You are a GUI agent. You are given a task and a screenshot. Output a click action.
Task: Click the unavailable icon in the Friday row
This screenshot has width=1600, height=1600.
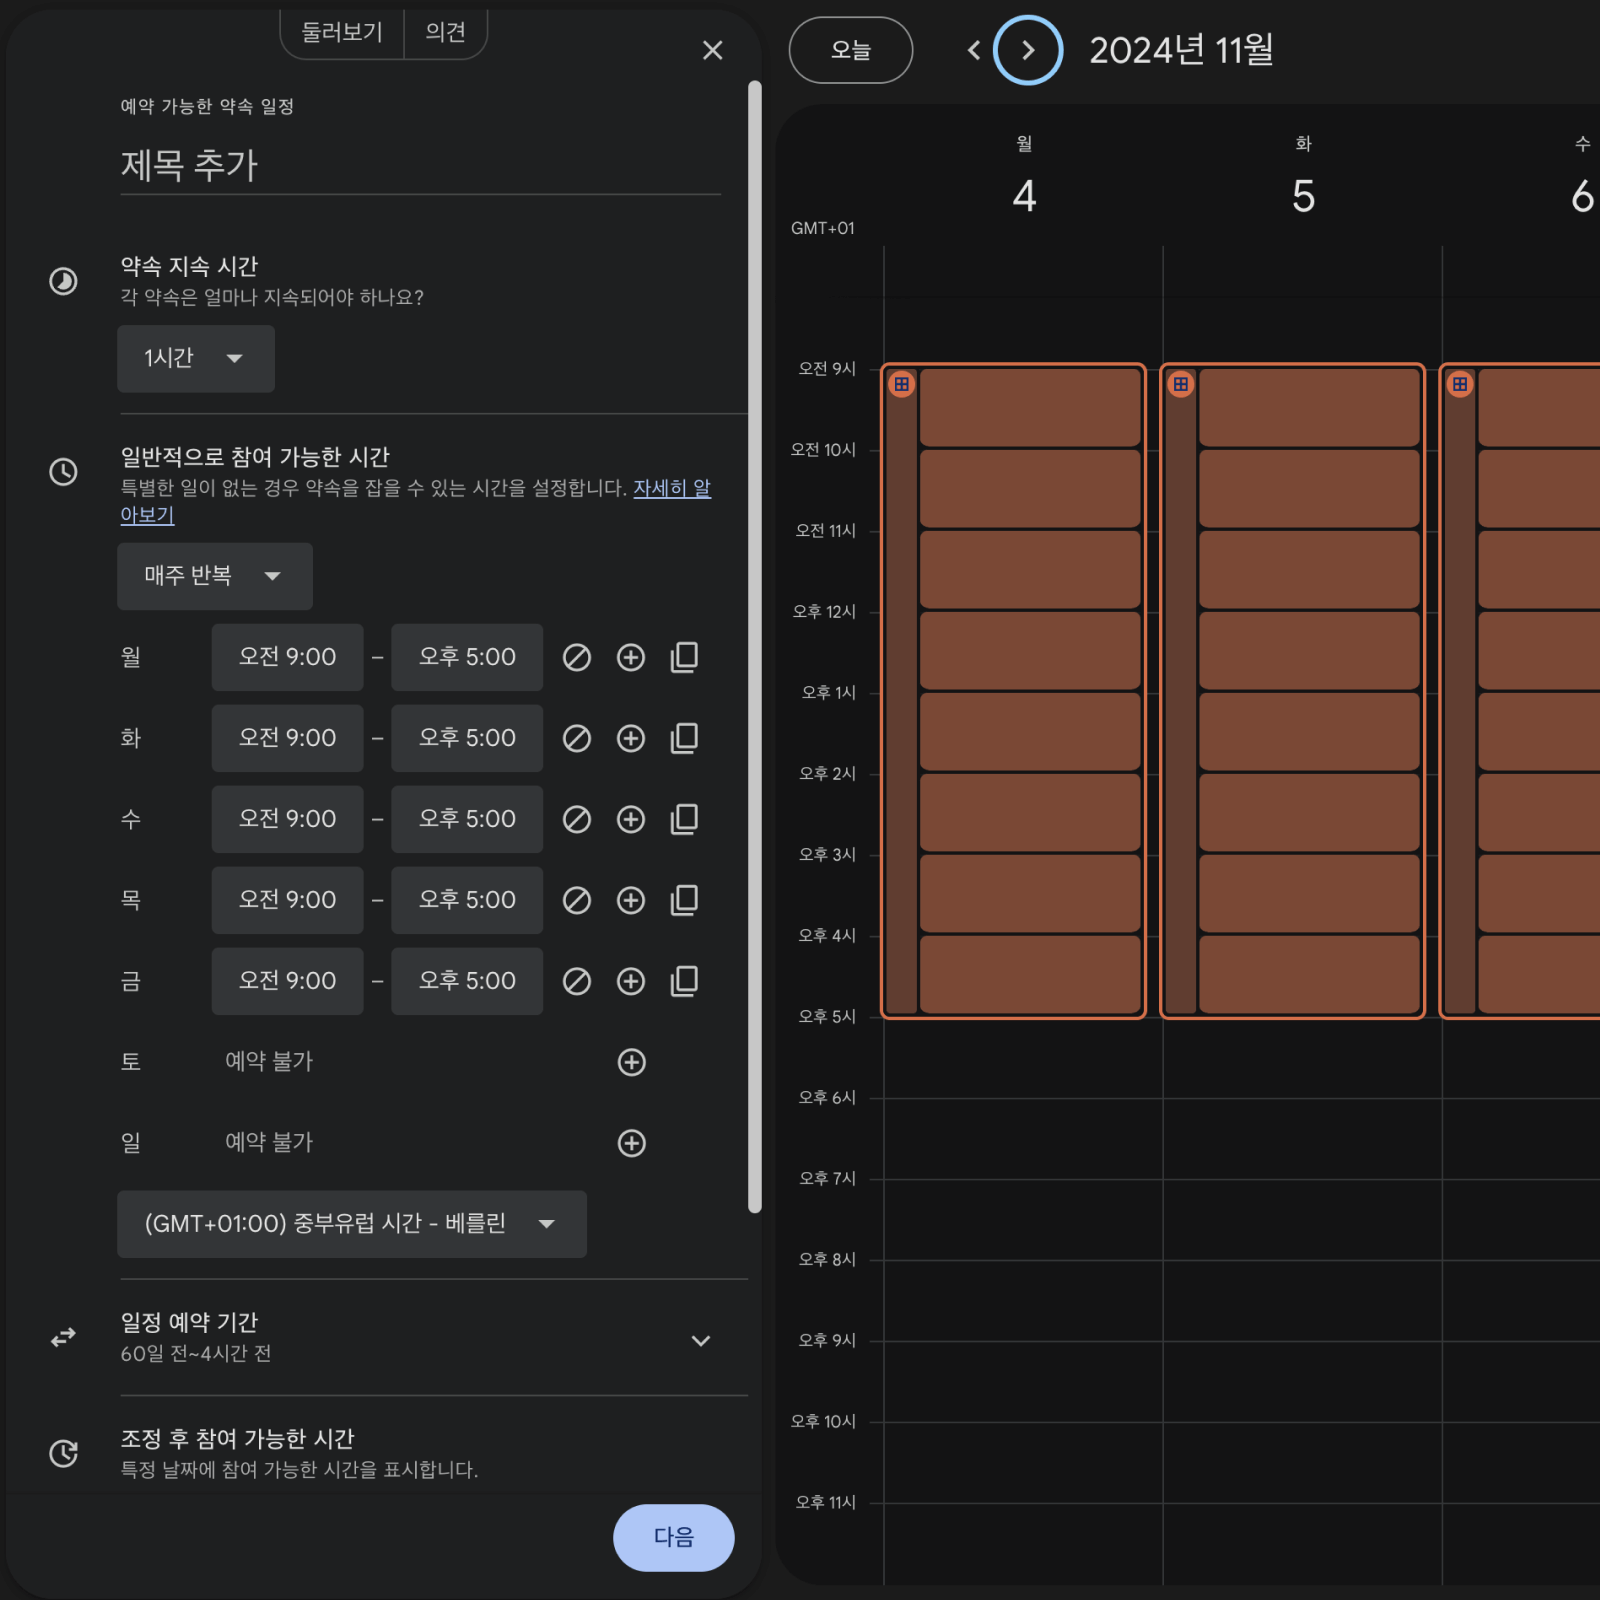coord(577,981)
